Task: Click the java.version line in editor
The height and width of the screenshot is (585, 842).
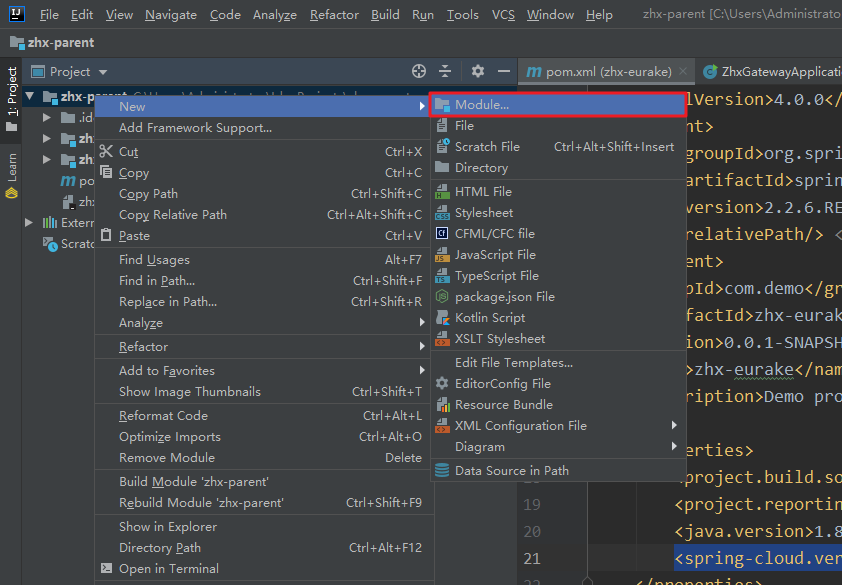Action: pyautogui.click(x=758, y=531)
